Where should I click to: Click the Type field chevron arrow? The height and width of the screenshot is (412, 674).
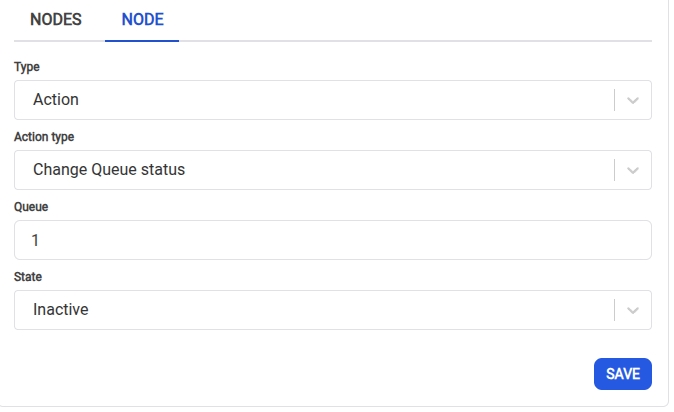pyautogui.click(x=632, y=100)
